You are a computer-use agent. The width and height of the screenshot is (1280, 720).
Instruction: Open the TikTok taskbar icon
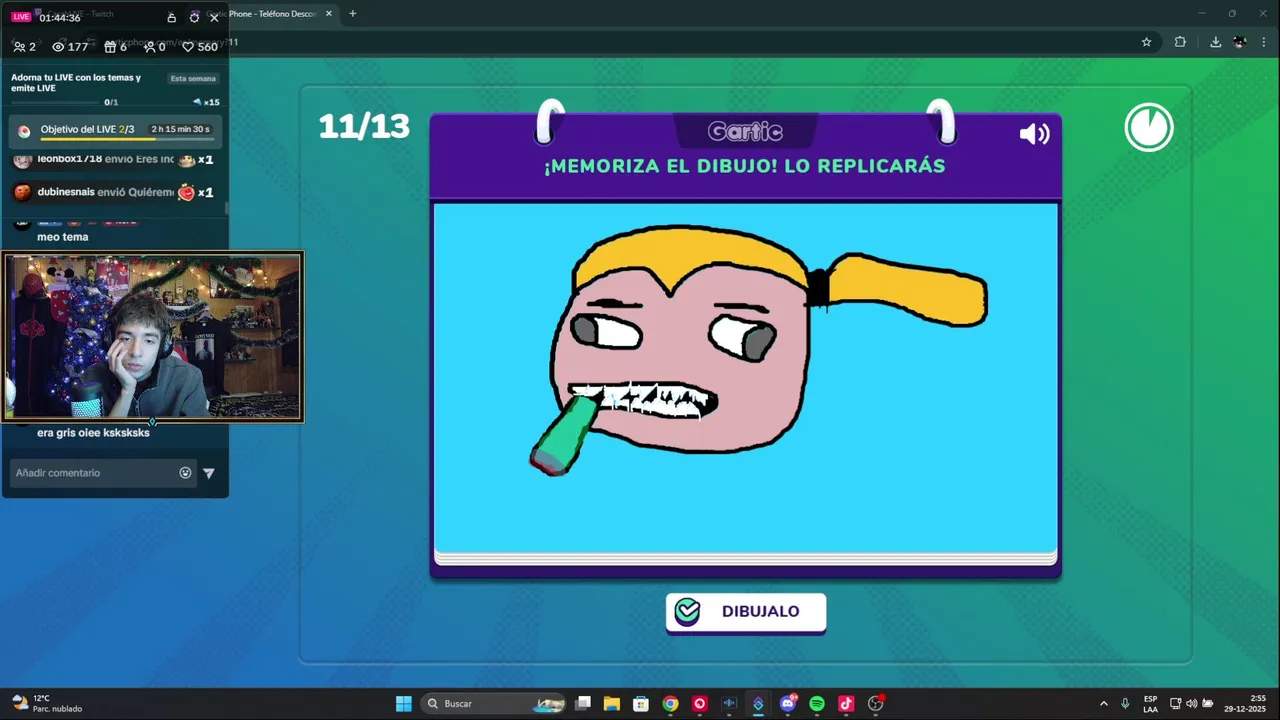pyautogui.click(x=846, y=704)
